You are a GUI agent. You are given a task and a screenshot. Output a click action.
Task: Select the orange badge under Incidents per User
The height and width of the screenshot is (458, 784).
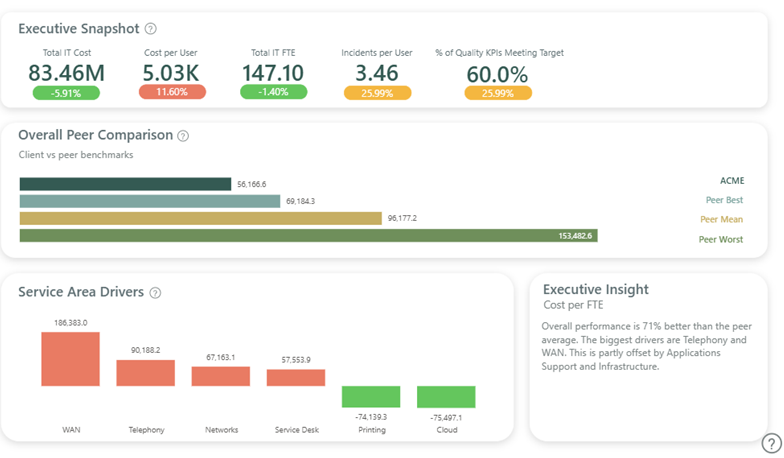(x=377, y=93)
